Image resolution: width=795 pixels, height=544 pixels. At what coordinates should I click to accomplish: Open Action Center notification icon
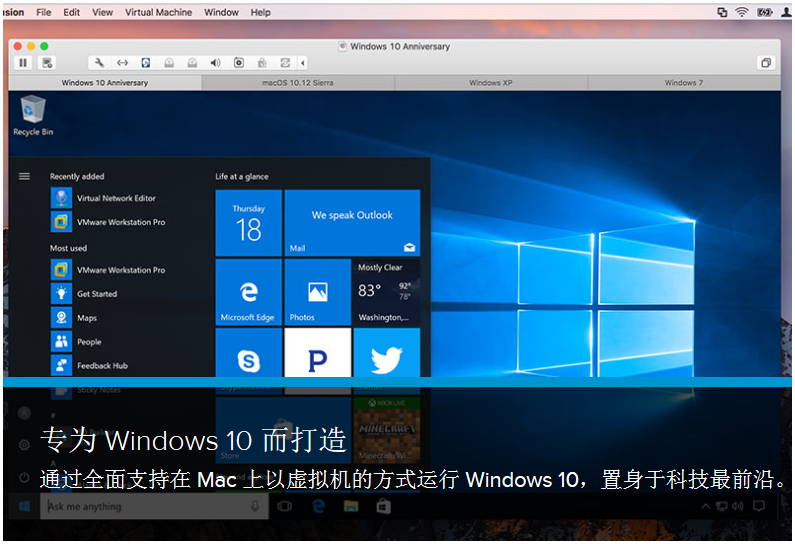[759, 506]
